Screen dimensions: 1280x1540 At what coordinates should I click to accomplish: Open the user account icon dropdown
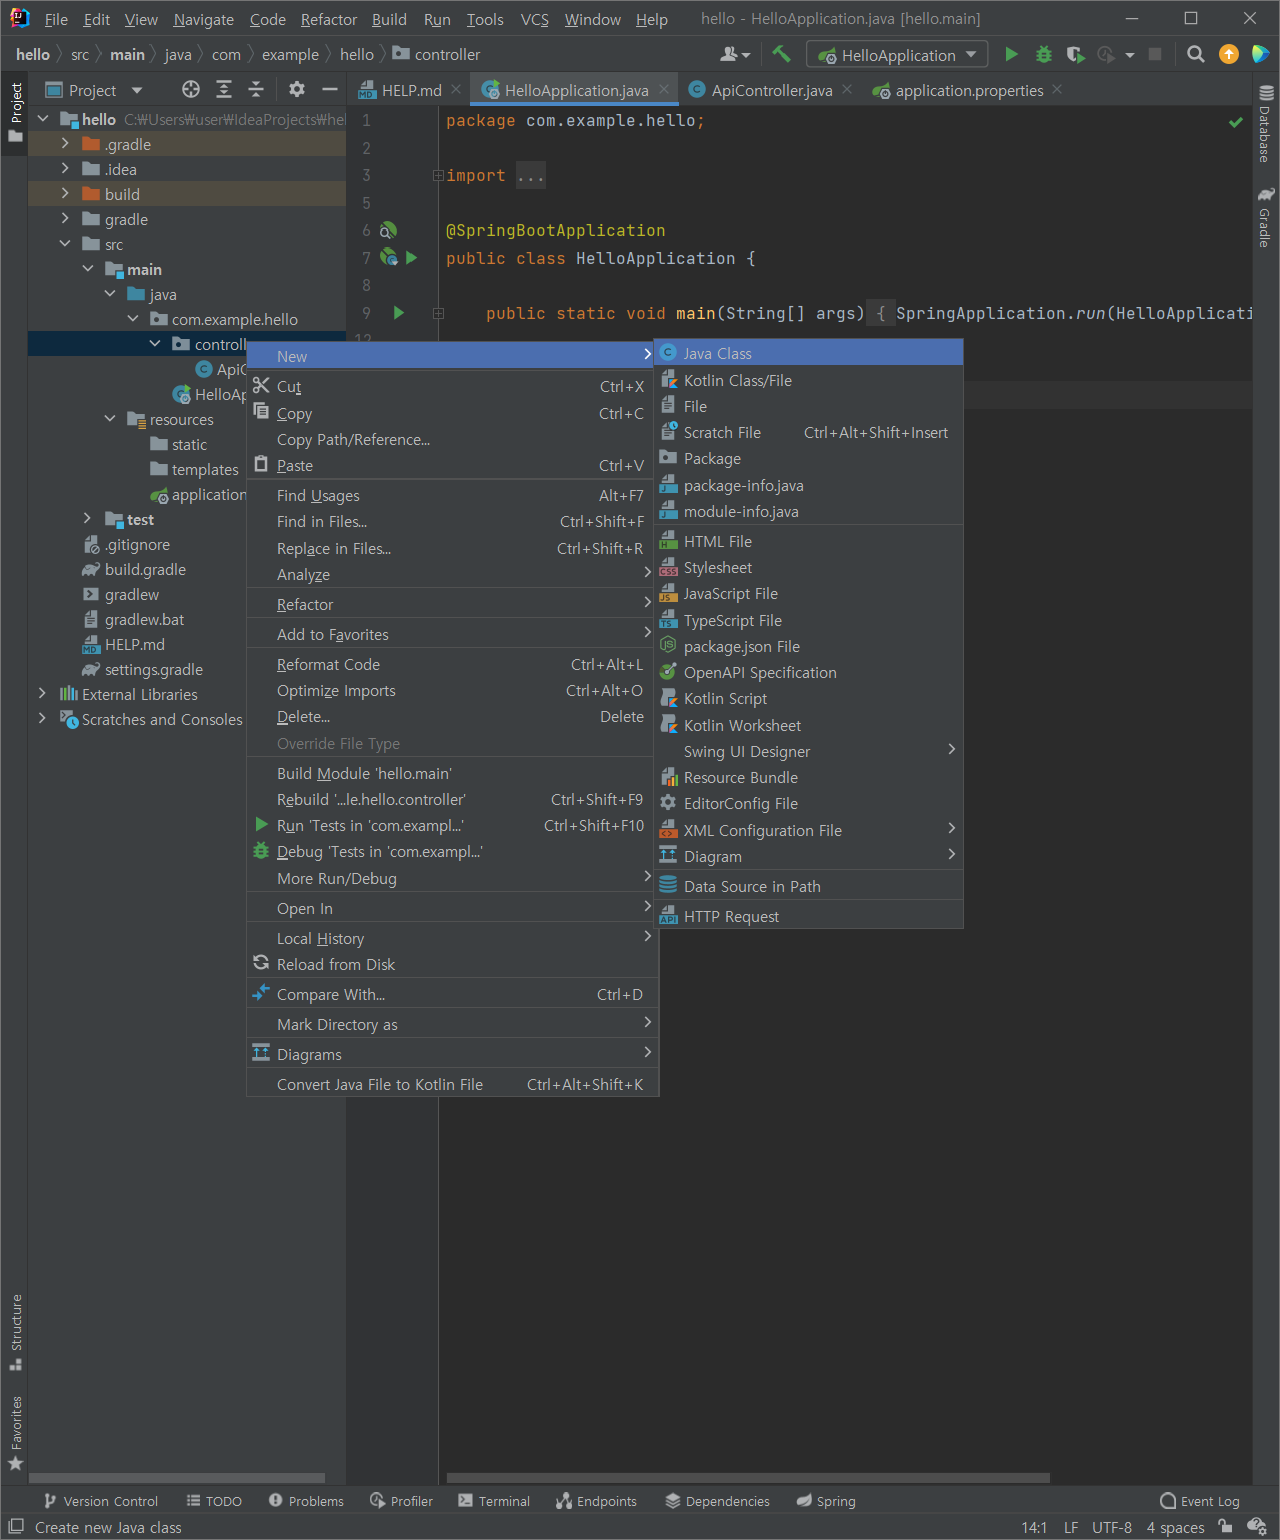click(735, 54)
